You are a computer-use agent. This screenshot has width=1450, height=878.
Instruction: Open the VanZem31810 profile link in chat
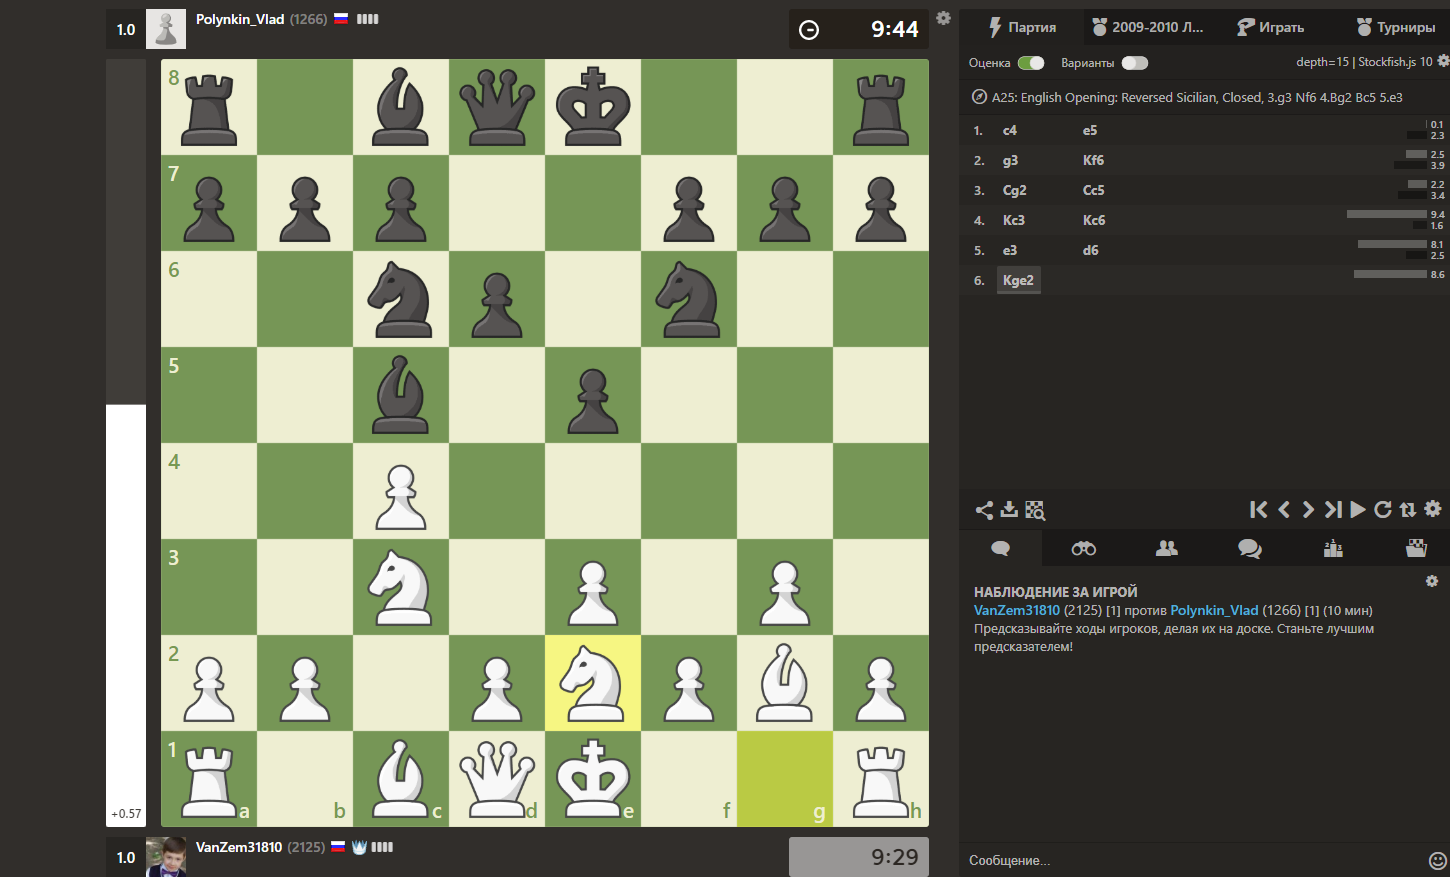pos(1016,610)
